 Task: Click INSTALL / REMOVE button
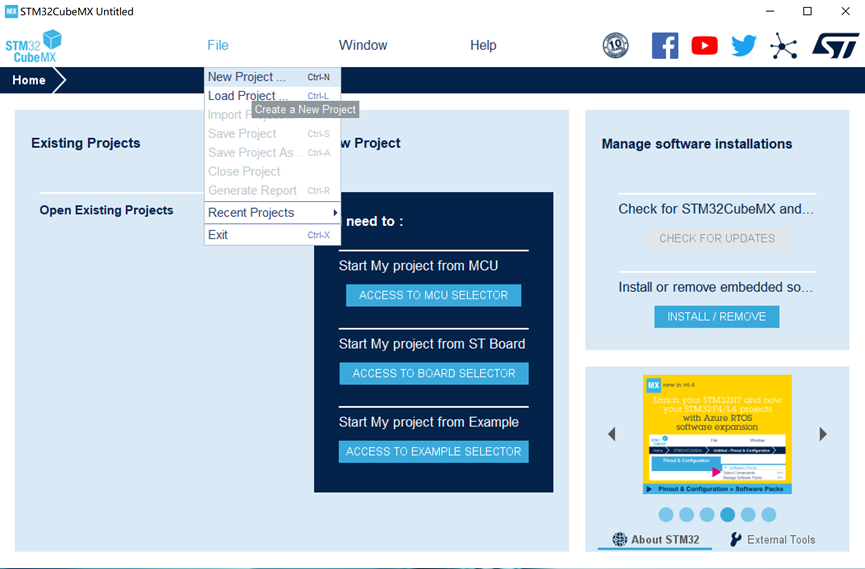(717, 317)
